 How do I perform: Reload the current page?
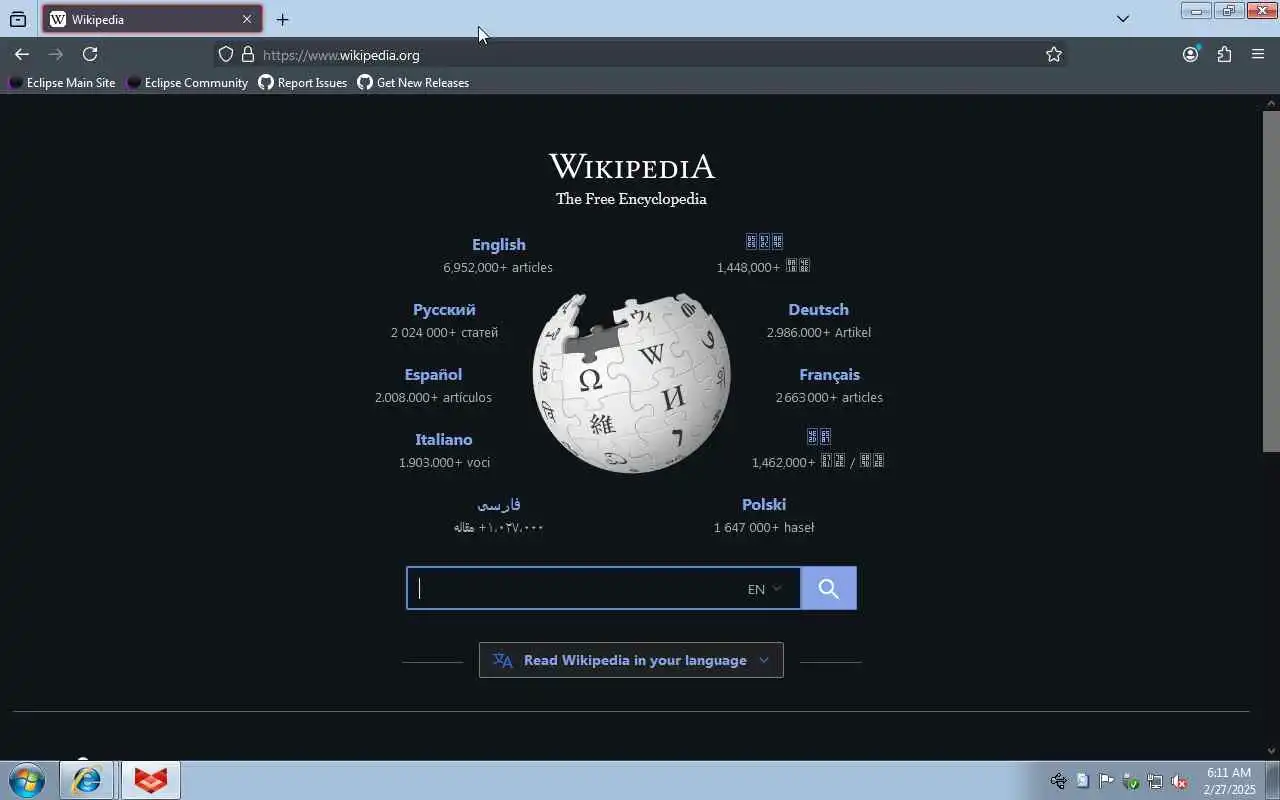coord(90,54)
